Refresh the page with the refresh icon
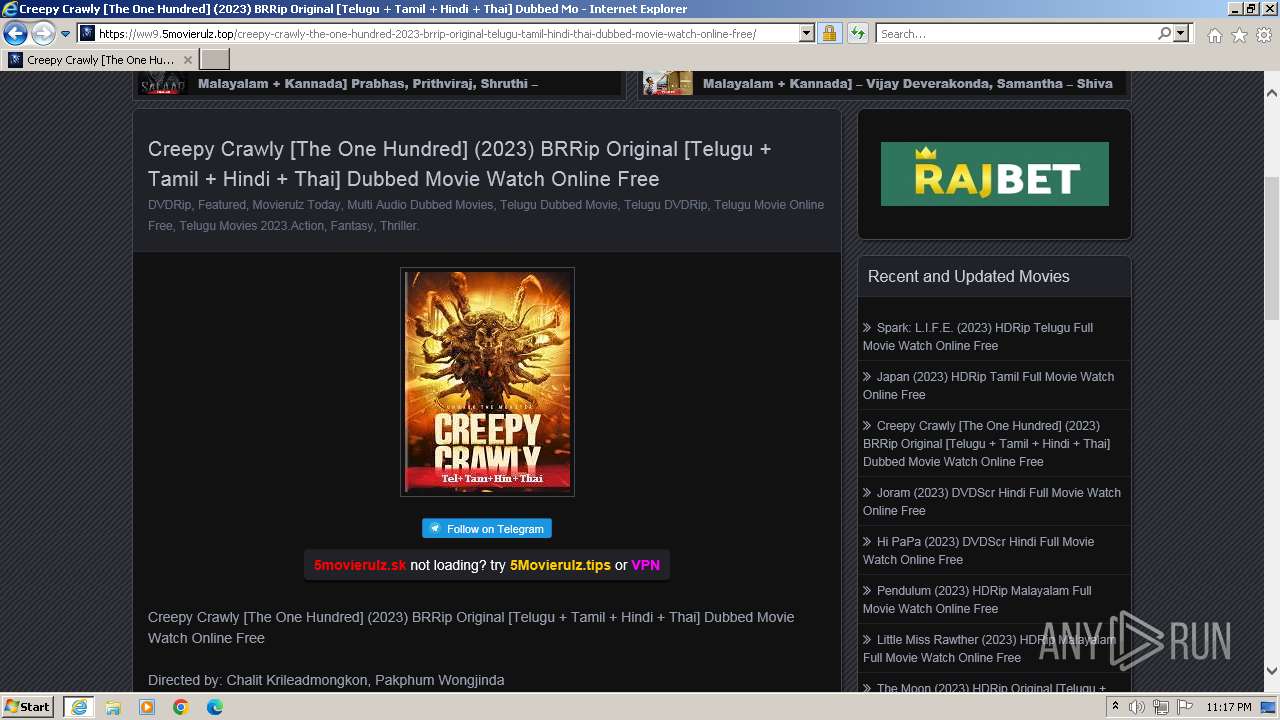Viewport: 1280px width, 720px height. click(857, 34)
